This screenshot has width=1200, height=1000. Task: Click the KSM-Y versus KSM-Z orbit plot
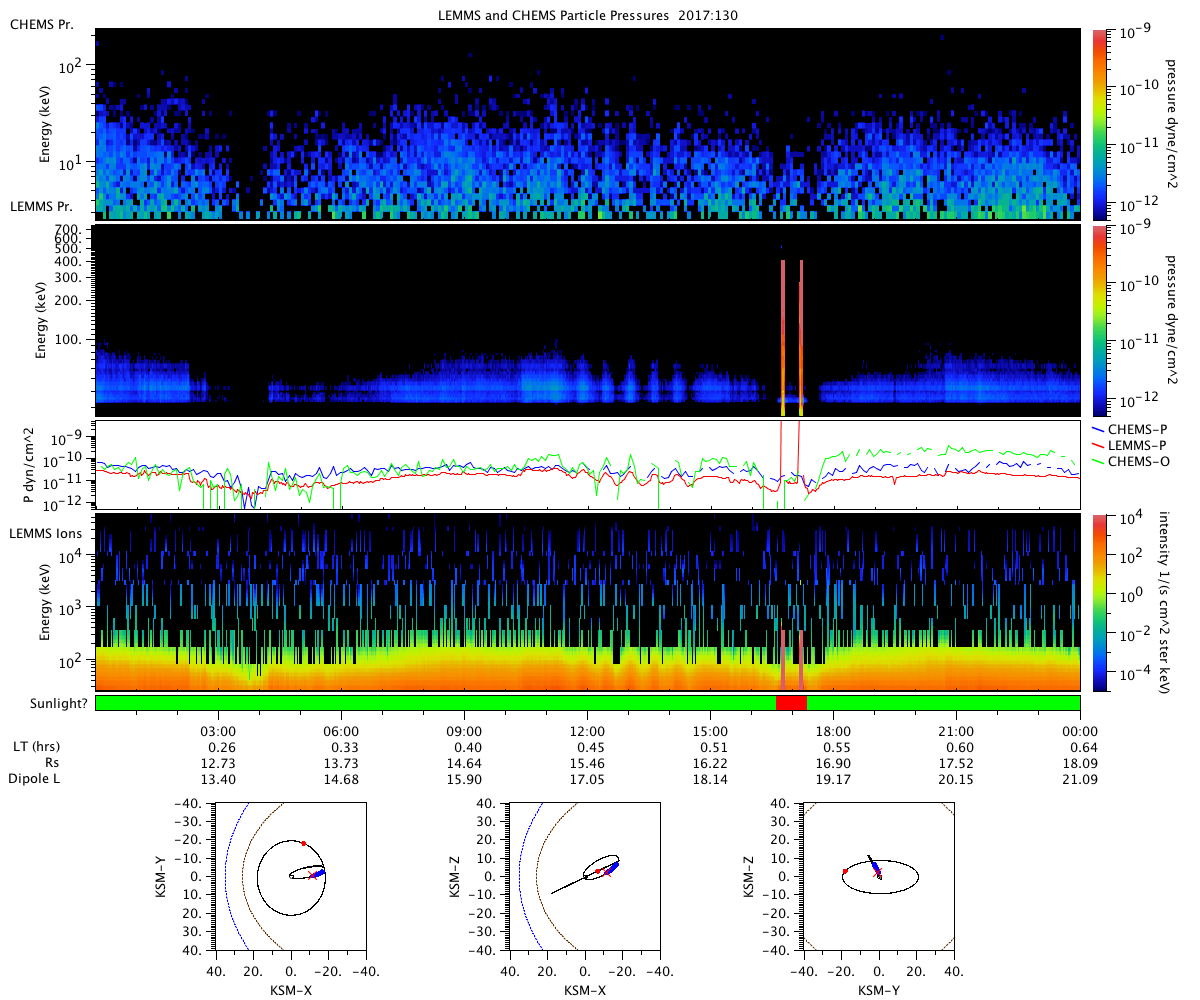coord(879,876)
